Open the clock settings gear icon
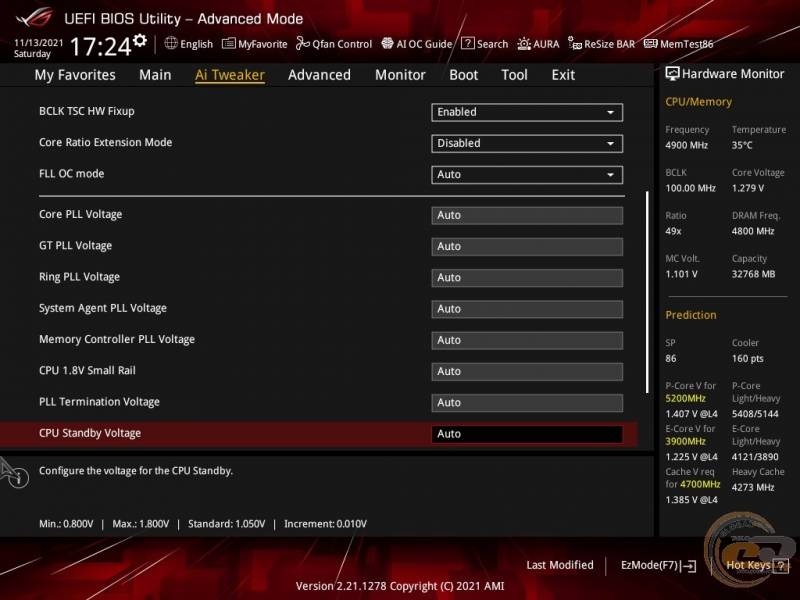This screenshot has height=600, width=800. coord(140,40)
